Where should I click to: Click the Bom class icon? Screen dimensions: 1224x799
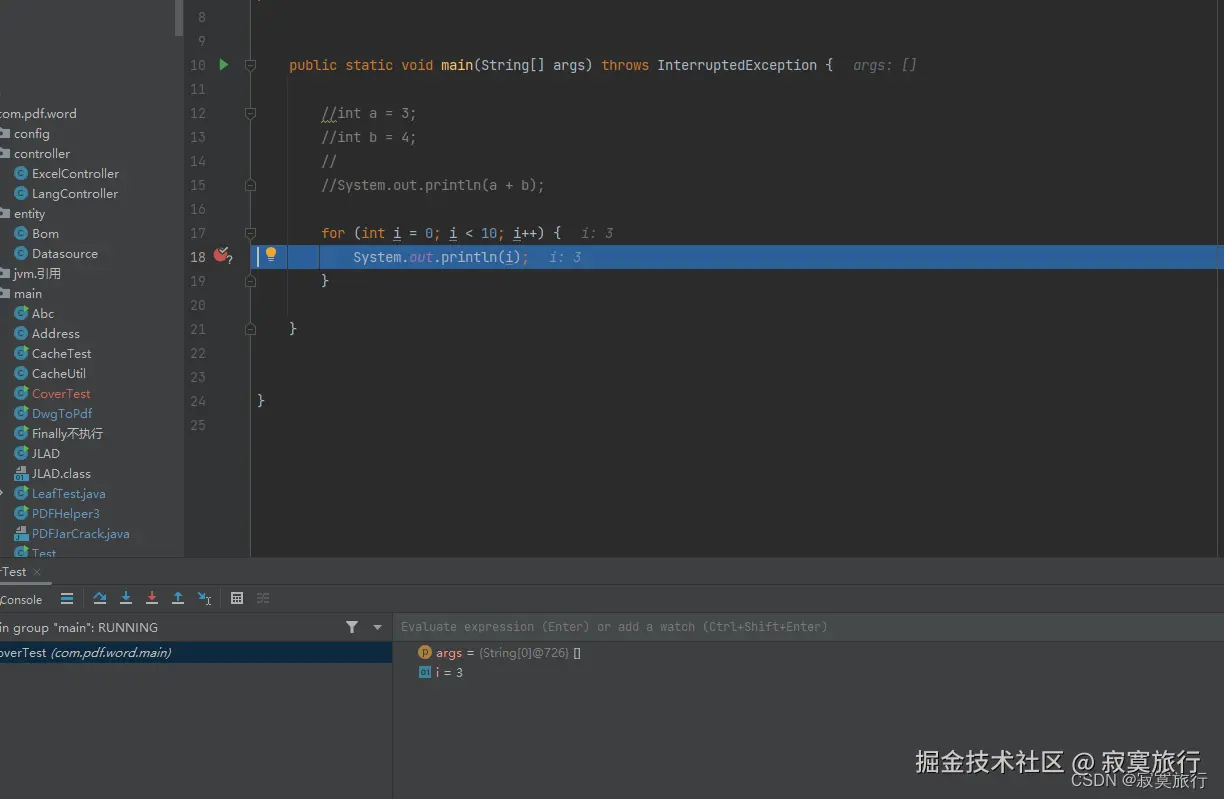tap(21, 233)
